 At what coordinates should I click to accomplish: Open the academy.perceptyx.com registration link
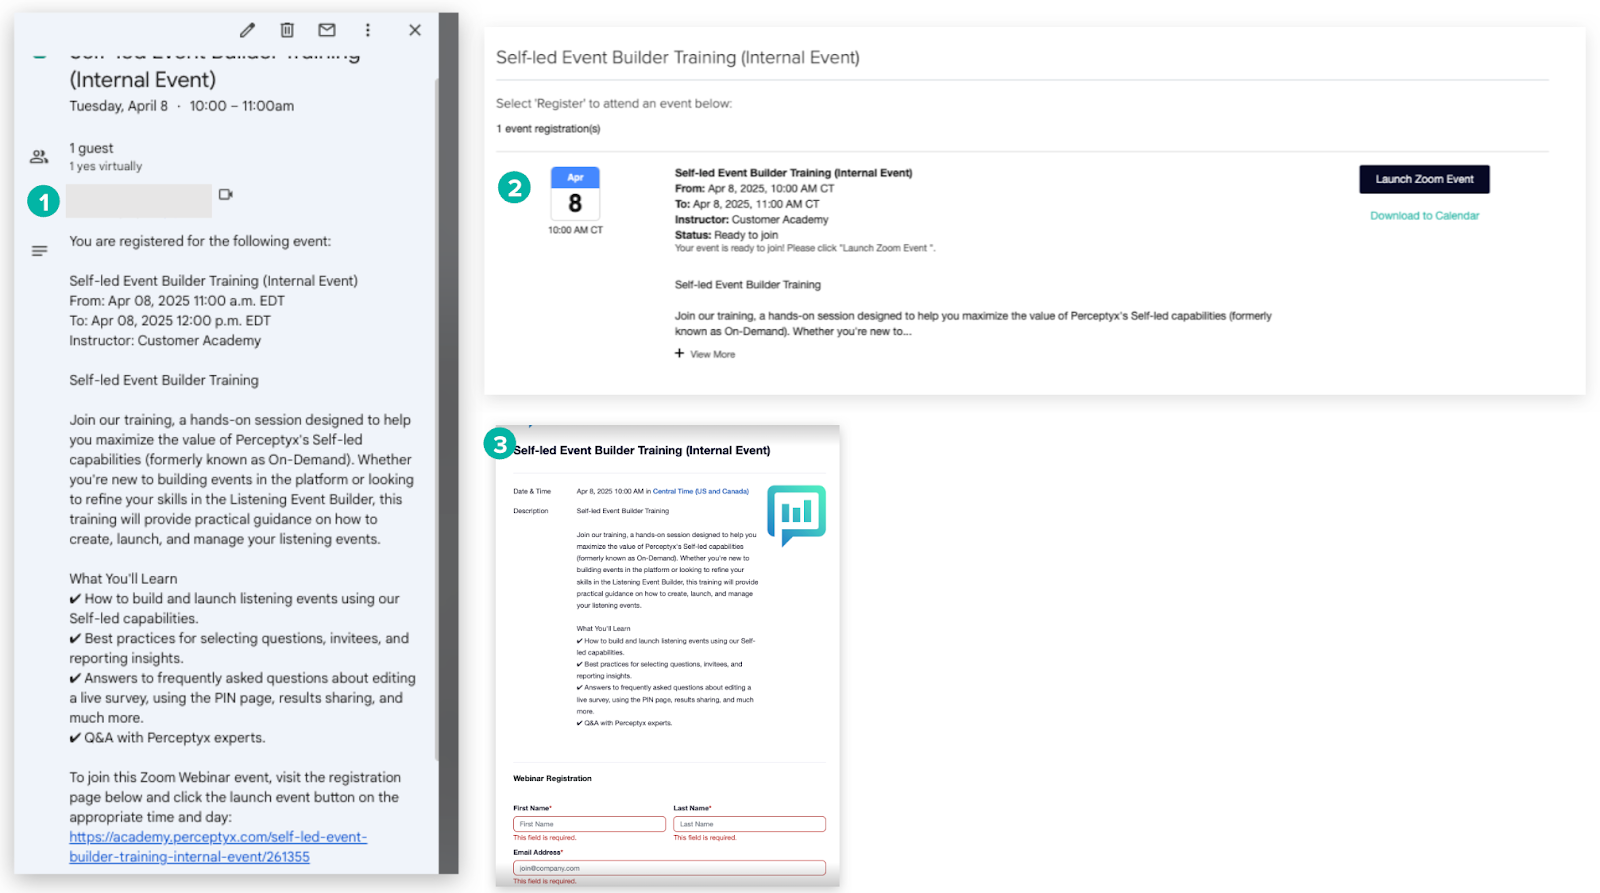(x=218, y=847)
